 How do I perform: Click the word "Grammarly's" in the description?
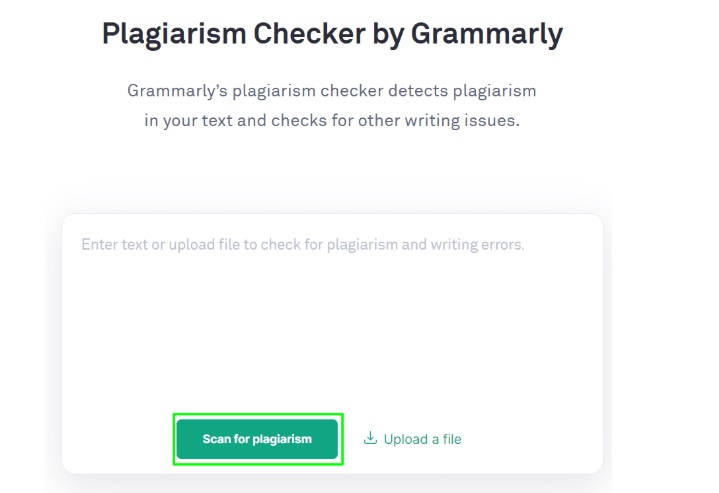[x=172, y=91]
